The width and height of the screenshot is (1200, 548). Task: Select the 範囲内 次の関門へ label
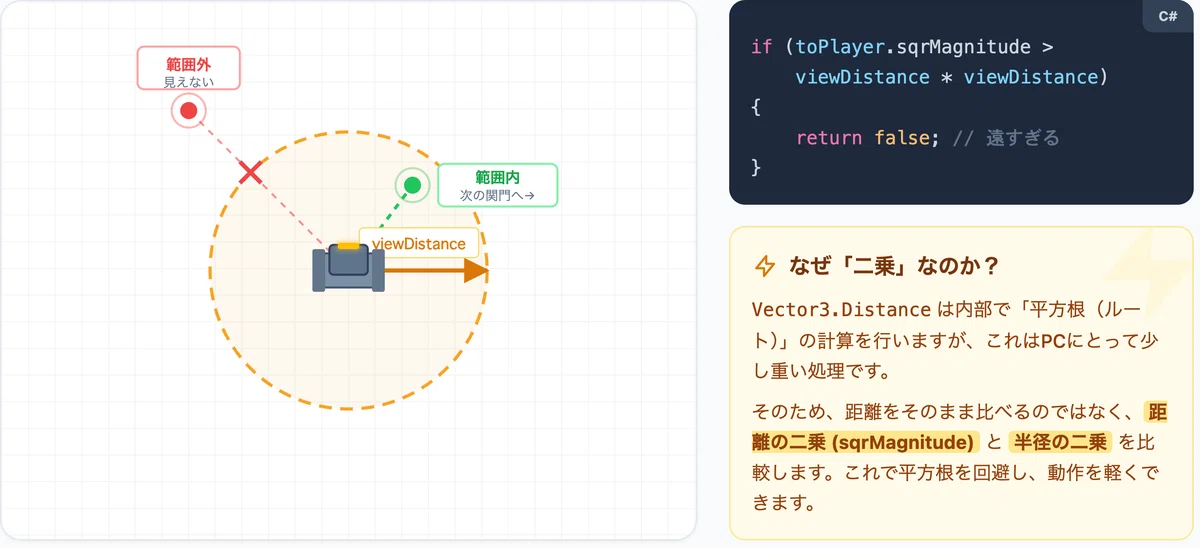click(498, 185)
